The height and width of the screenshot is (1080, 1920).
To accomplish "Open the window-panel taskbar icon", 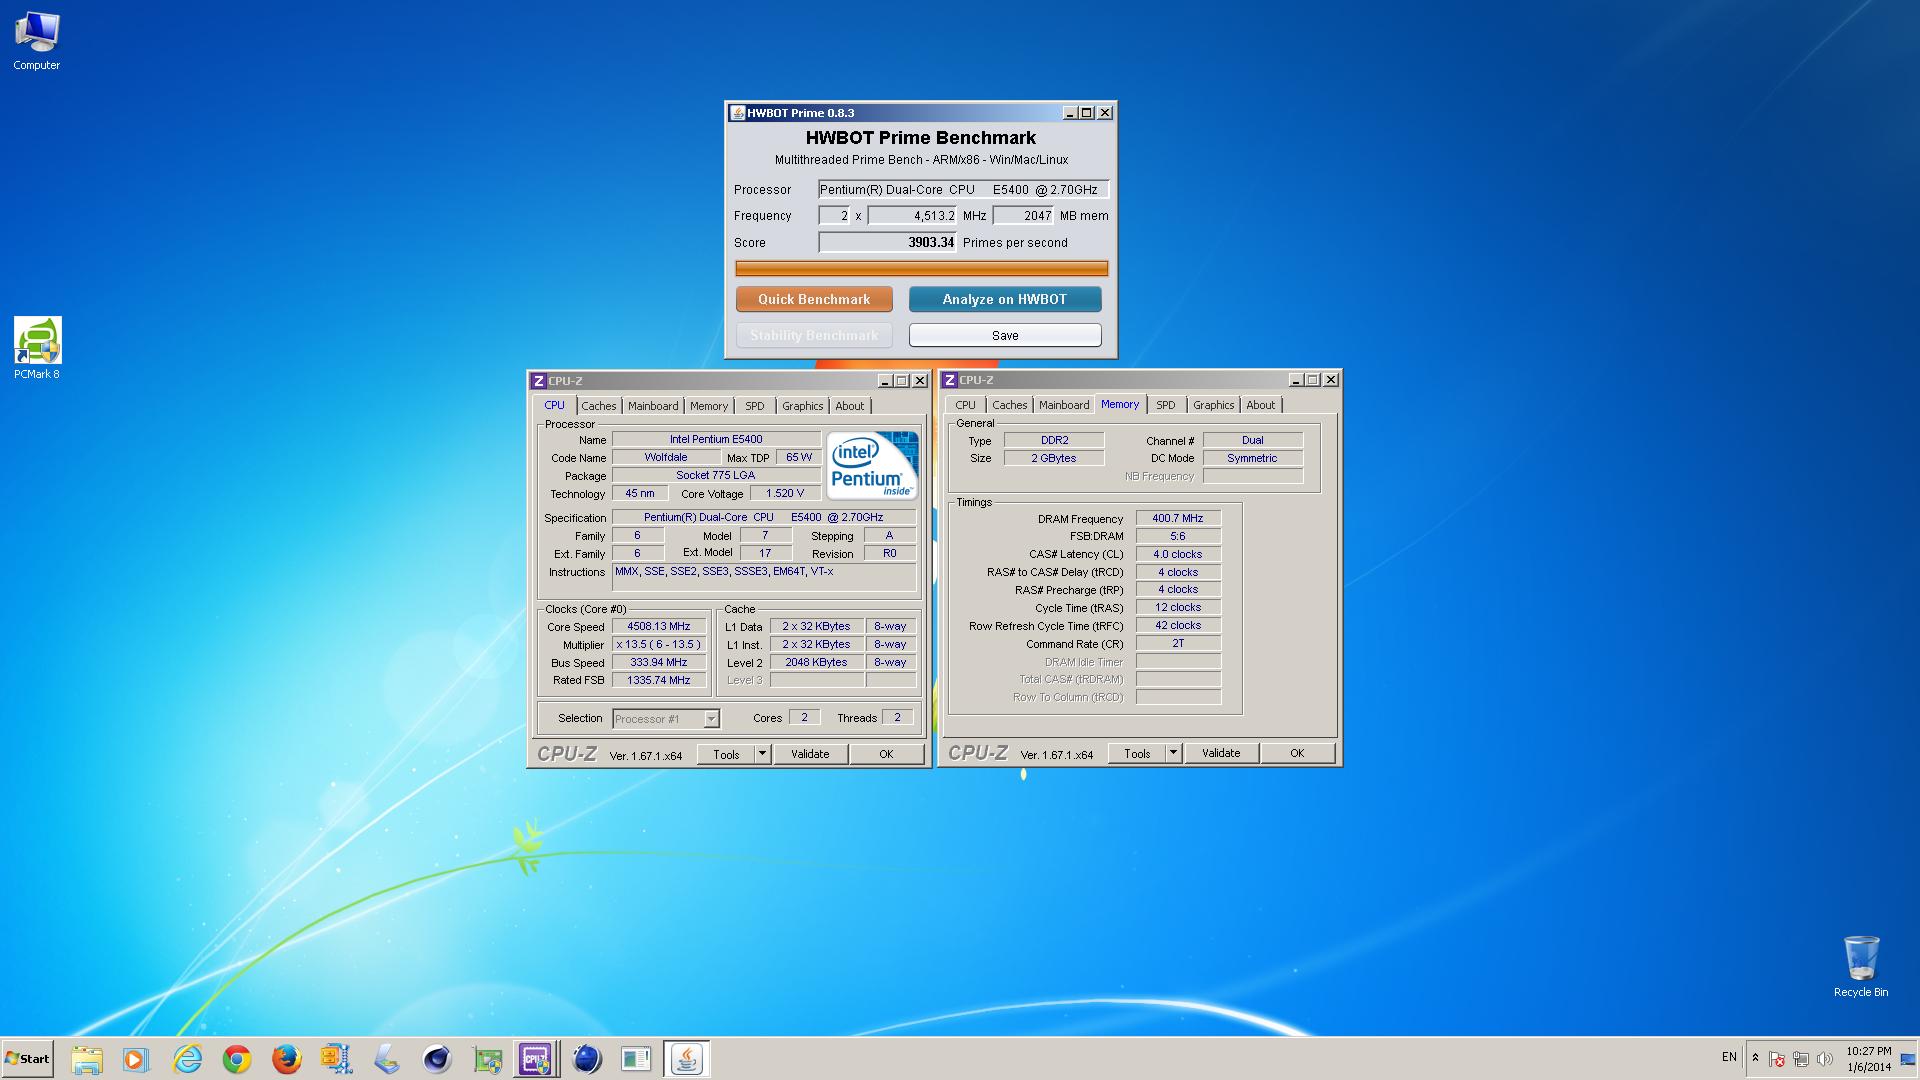I will 636,1059.
